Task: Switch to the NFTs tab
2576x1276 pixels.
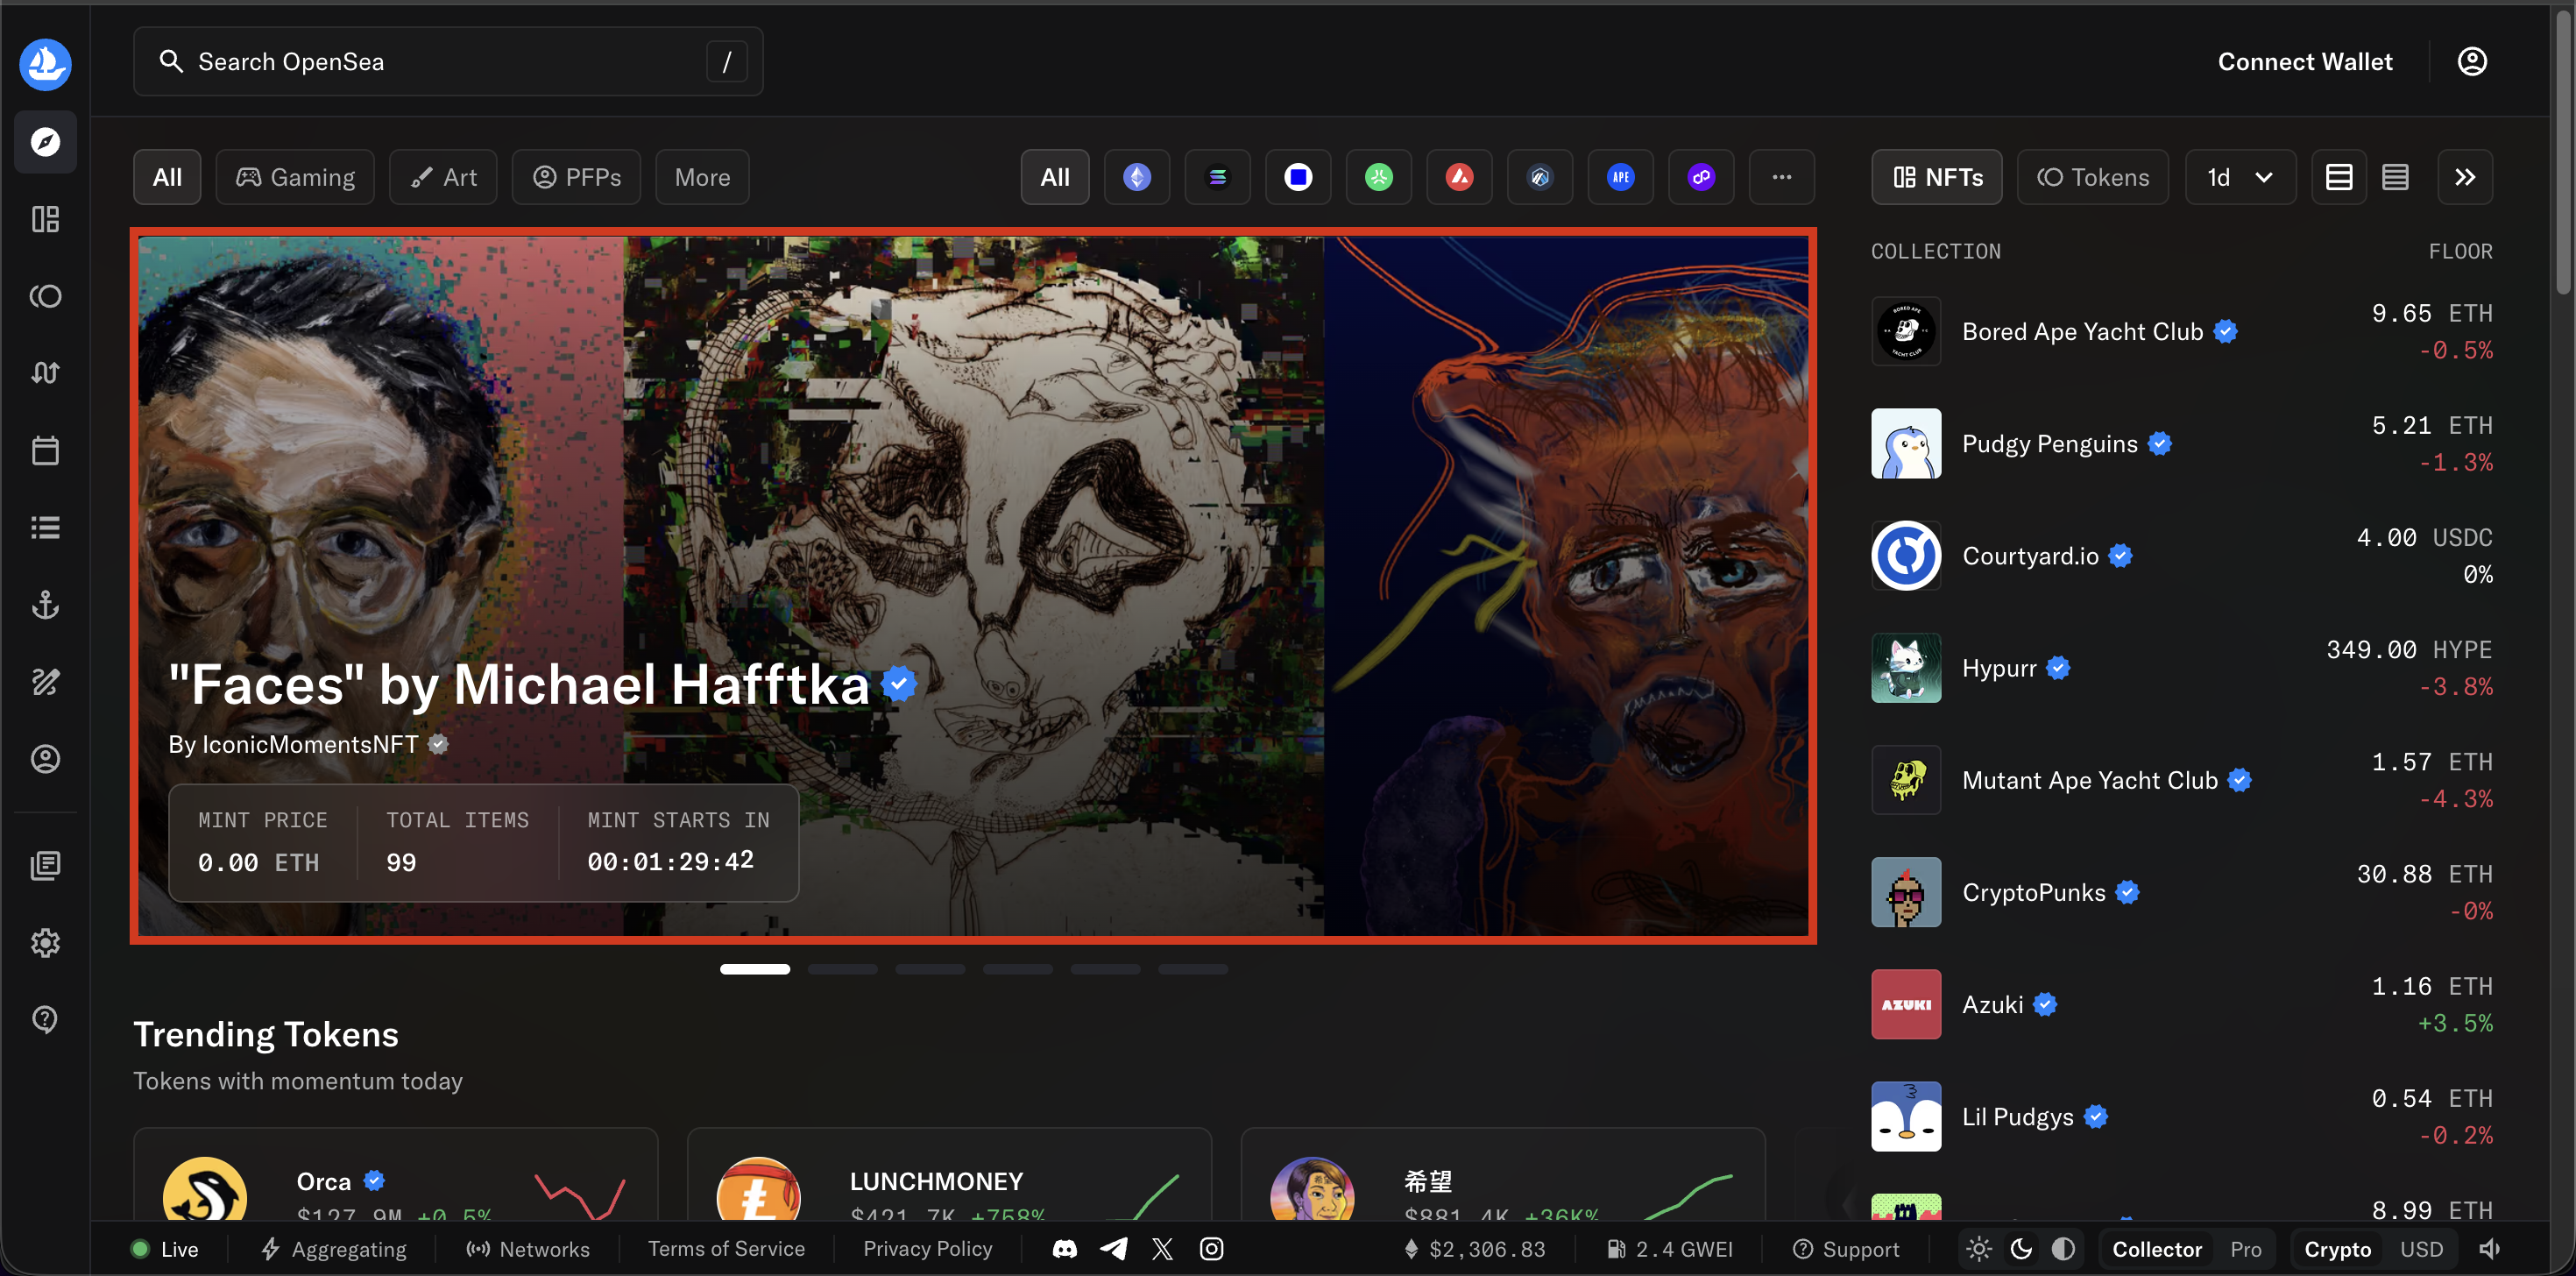Action: (1937, 177)
